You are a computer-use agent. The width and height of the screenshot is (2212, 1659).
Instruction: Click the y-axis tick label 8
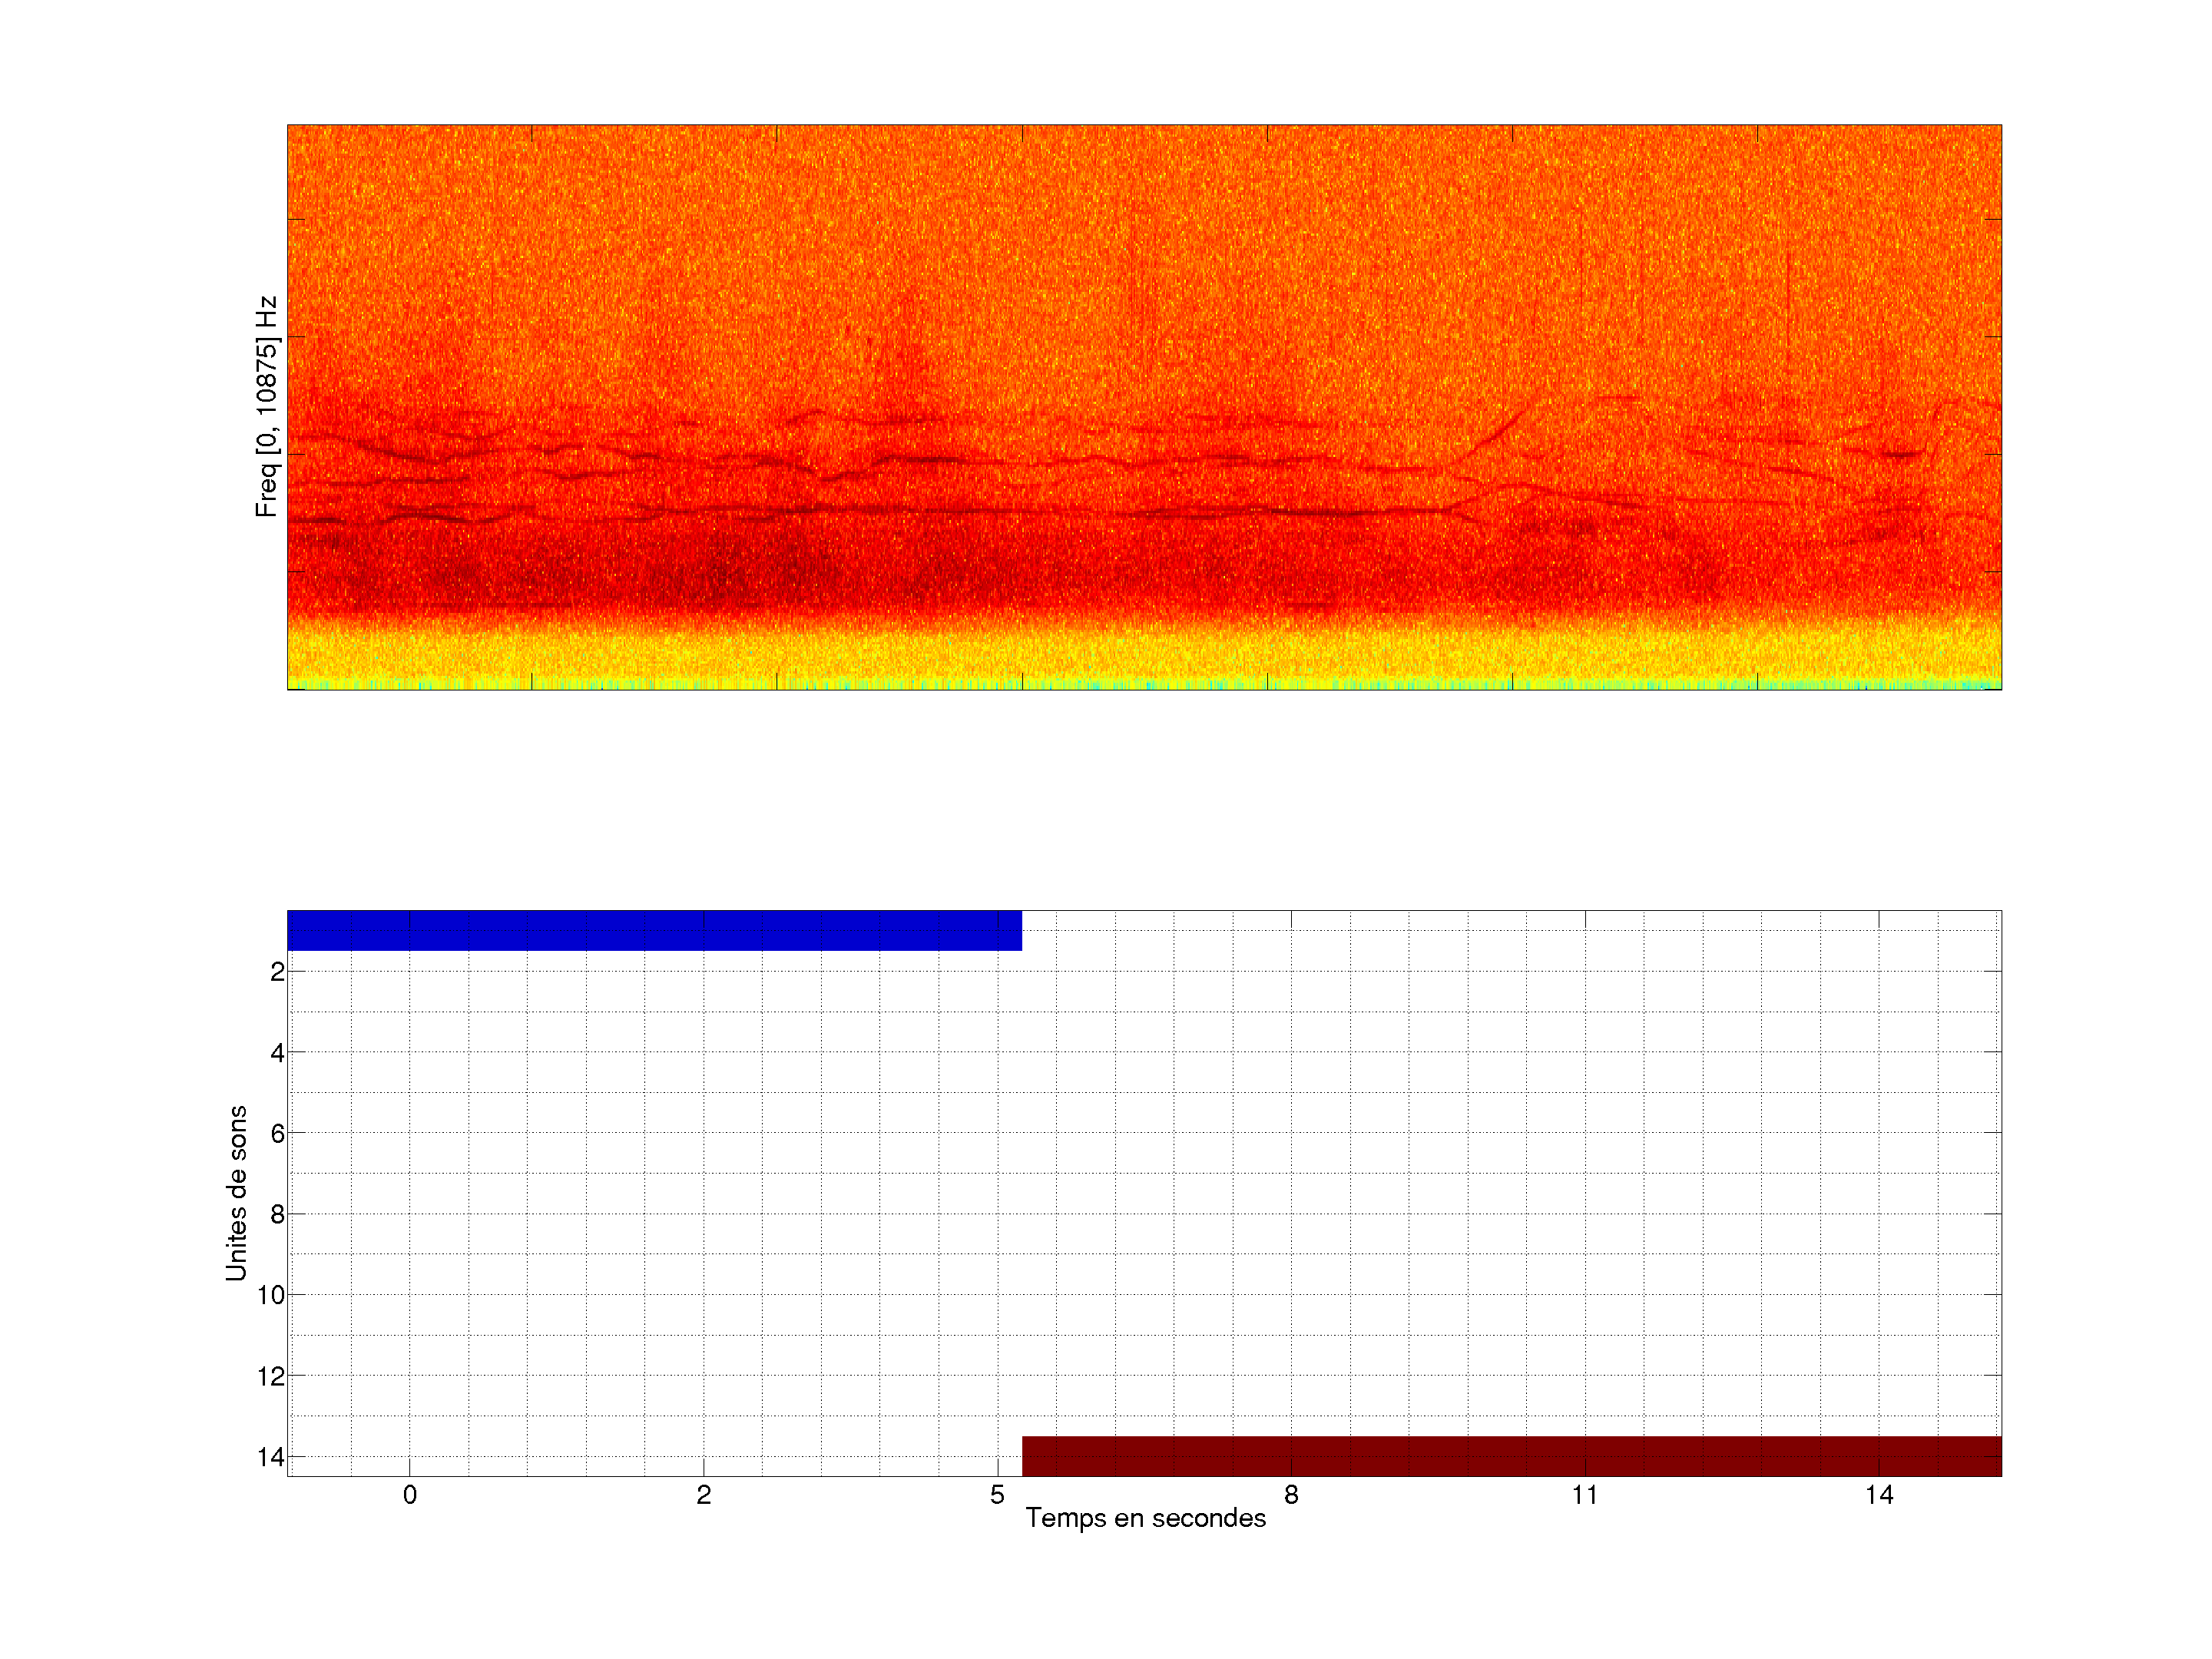[x=277, y=1214]
